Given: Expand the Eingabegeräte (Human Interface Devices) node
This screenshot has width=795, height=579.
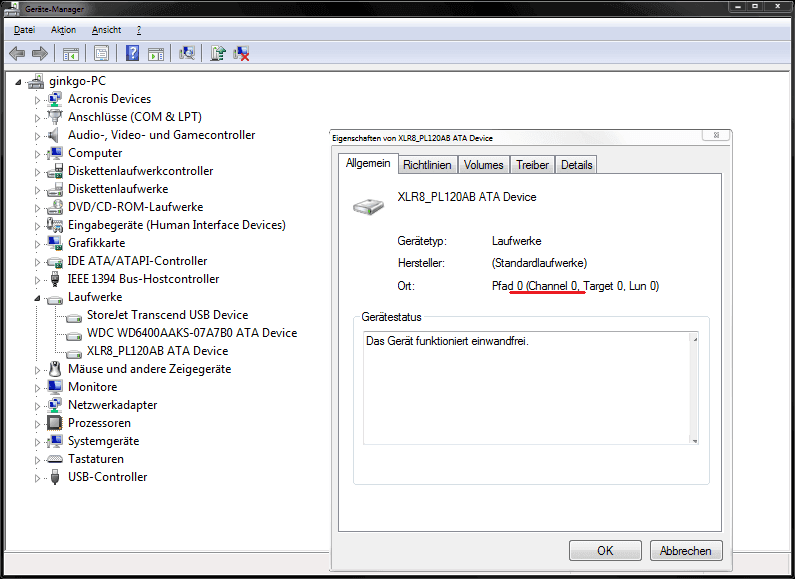Looking at the screenshot, I should [37, 226].
